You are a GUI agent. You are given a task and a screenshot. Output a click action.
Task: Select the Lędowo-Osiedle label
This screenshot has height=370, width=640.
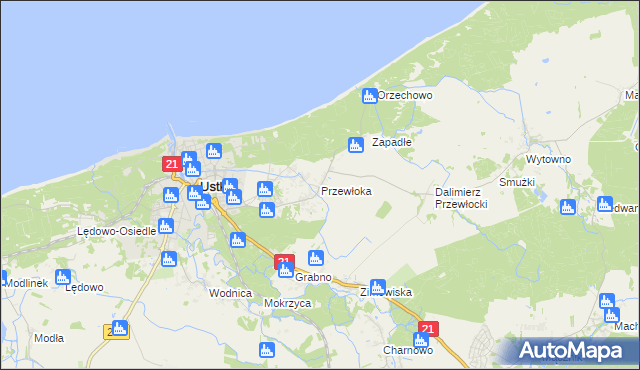point(117,232)
